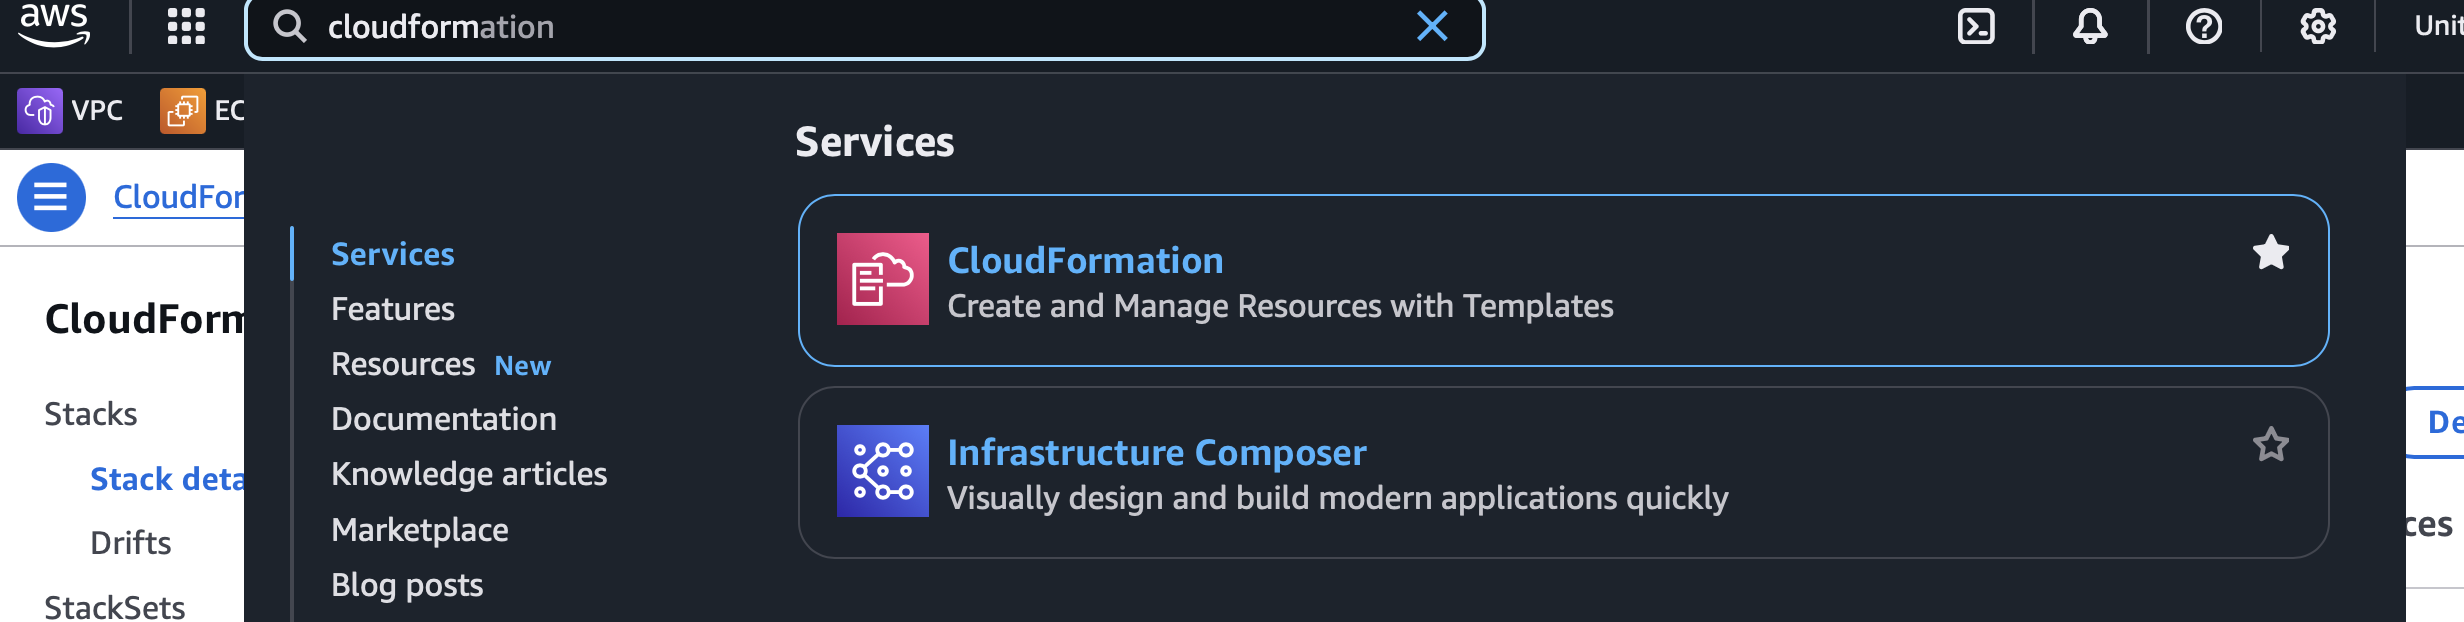
Task: Open the Infrastructure Composer service link
Action: (x=1157, y=452)
